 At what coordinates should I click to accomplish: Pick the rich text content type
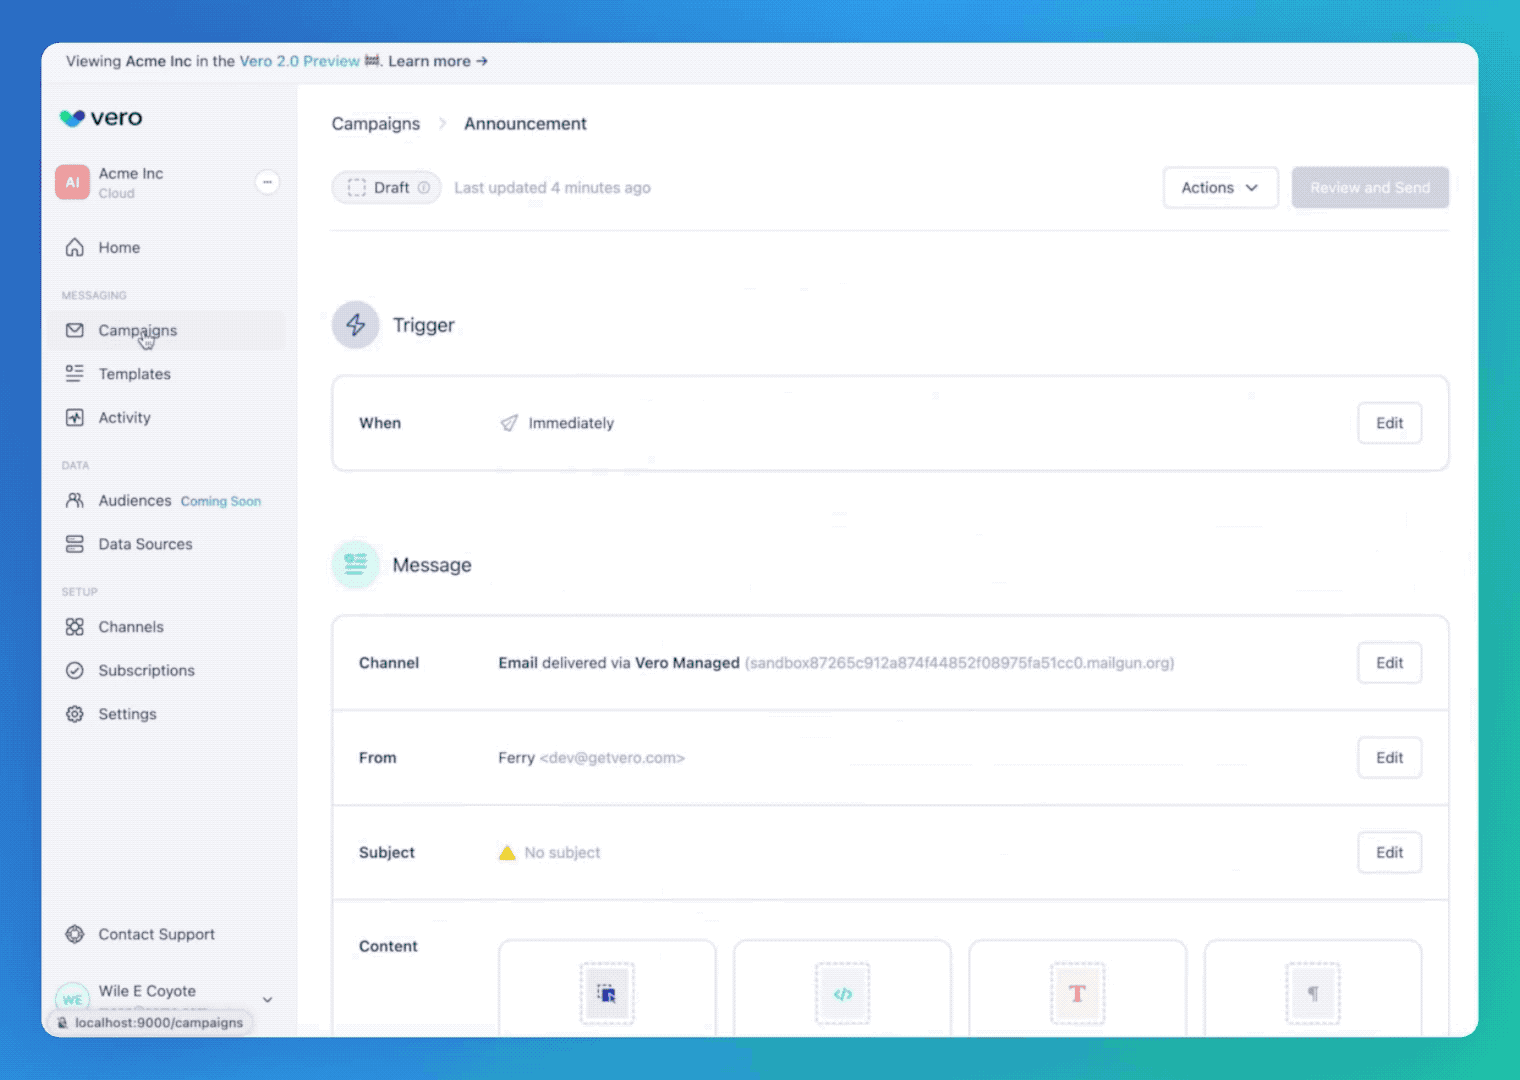point(1077,993)
